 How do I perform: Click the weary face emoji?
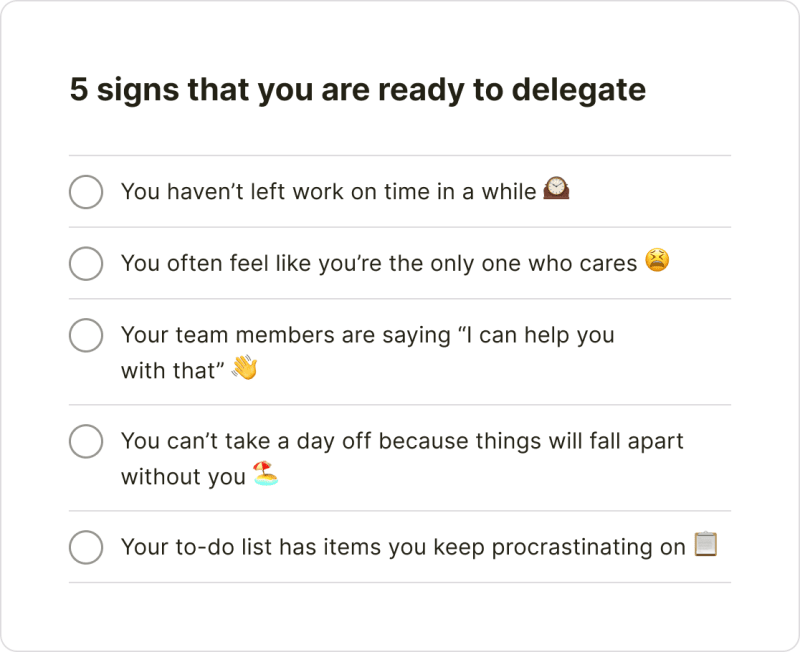pos(658,263)
